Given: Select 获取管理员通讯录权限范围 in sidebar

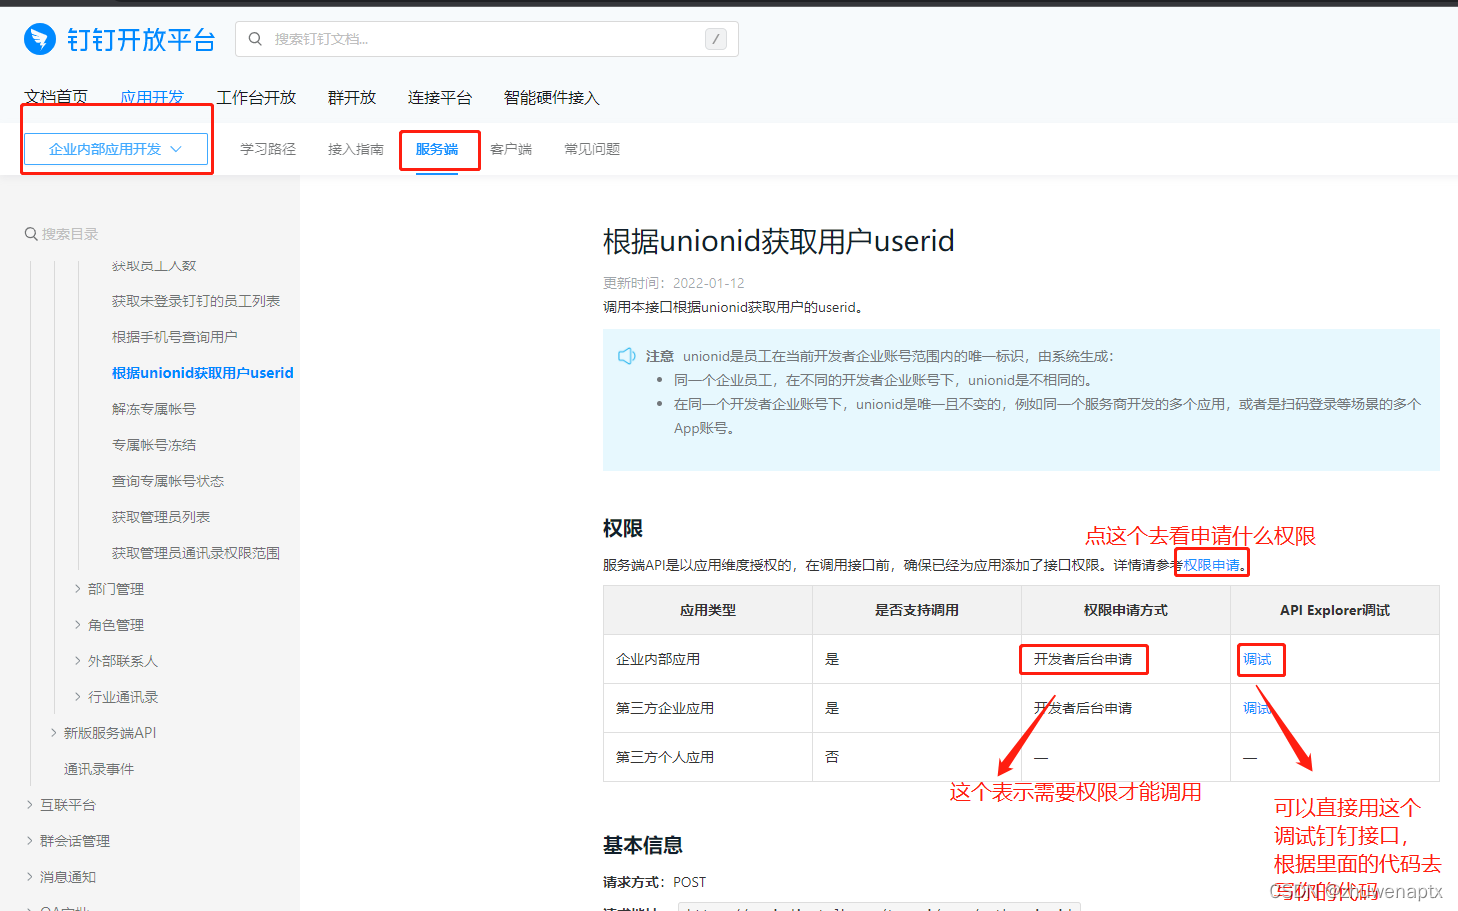Looking at the screenshot, I should [x=196, y=553].
